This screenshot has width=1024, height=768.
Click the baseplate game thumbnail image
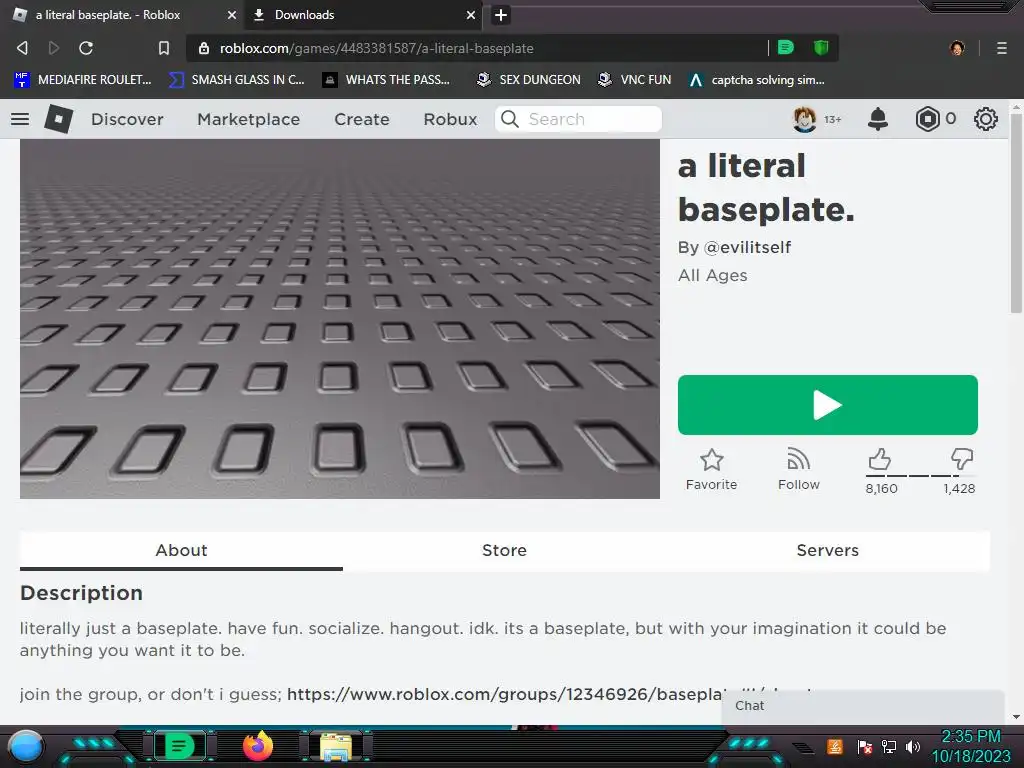click(x=340, y=319)
